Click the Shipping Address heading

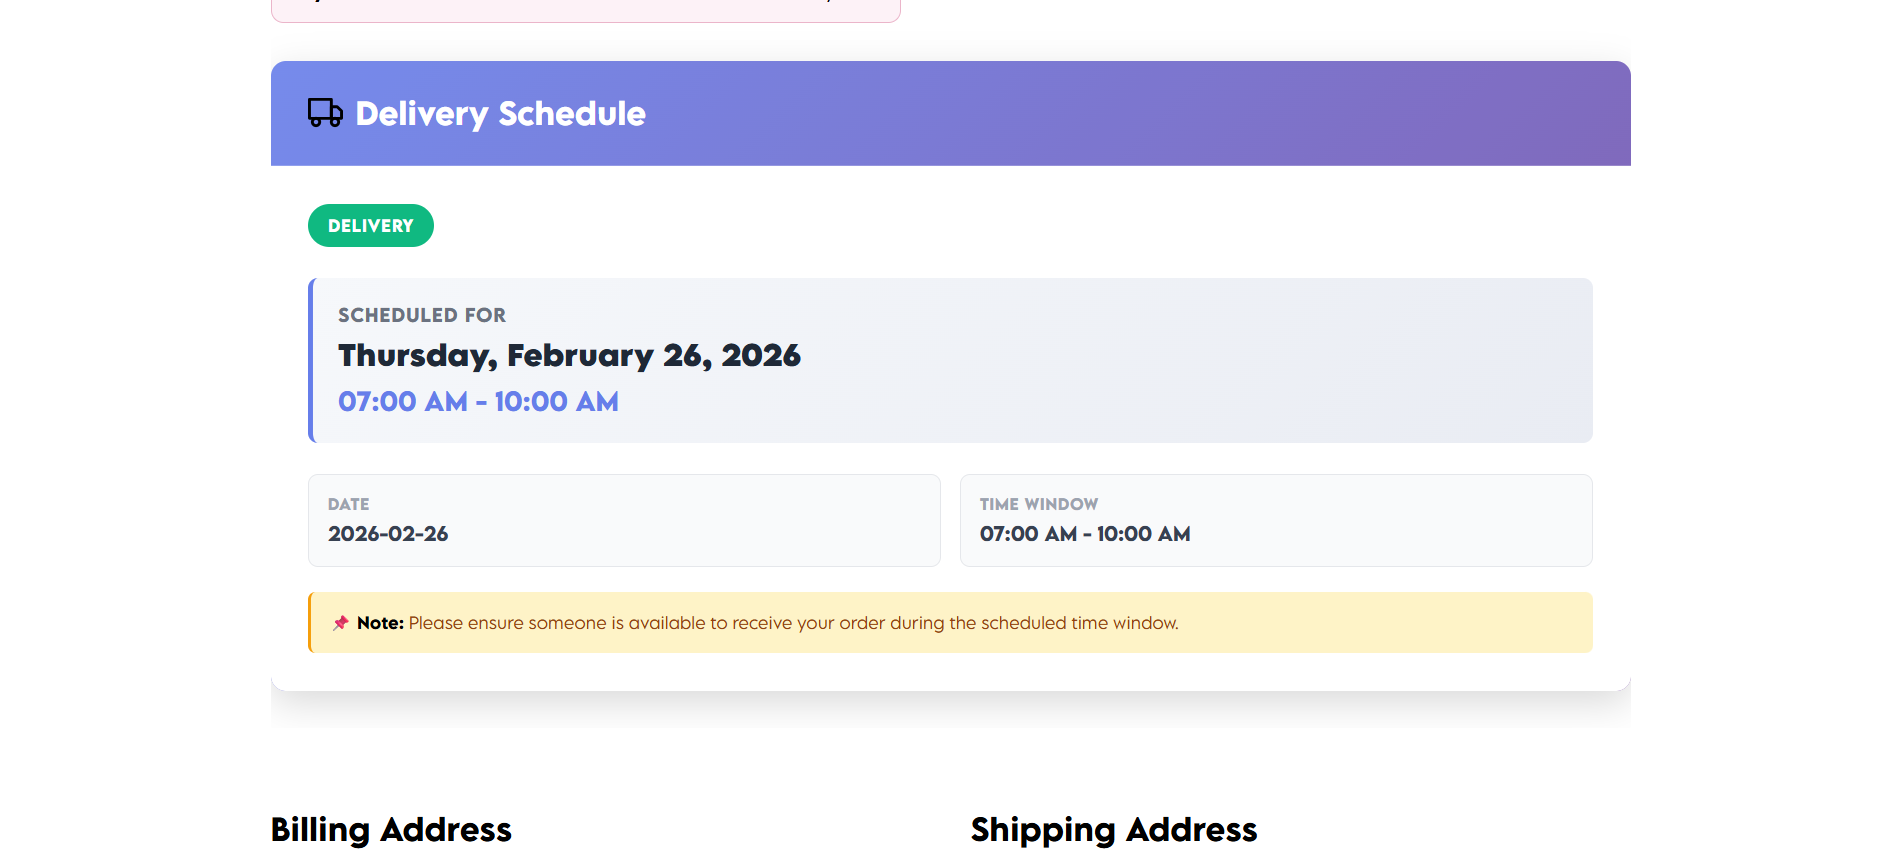point(1114,829)
